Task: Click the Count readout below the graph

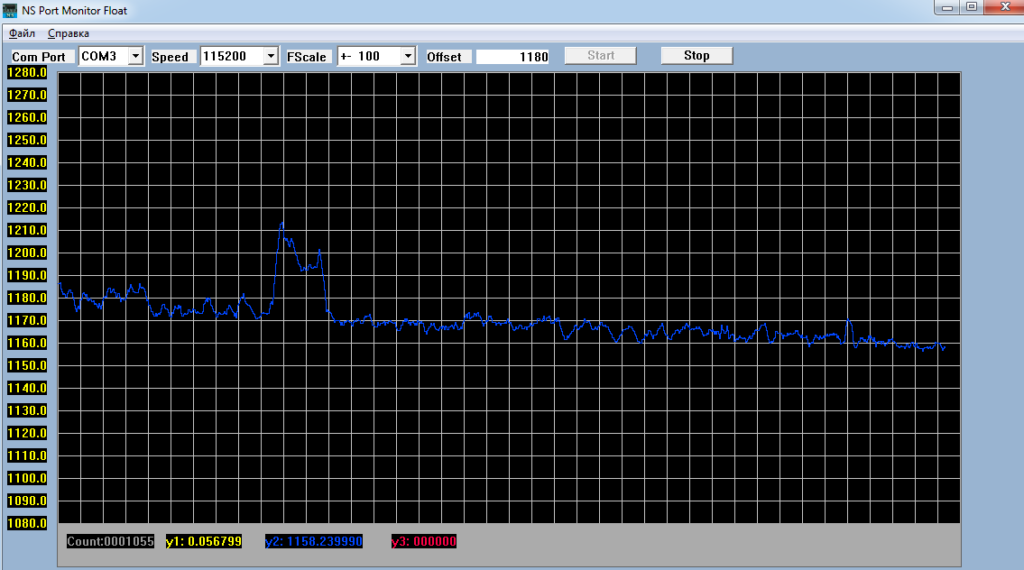Action: pyautogui.click(x=110, y=541)
